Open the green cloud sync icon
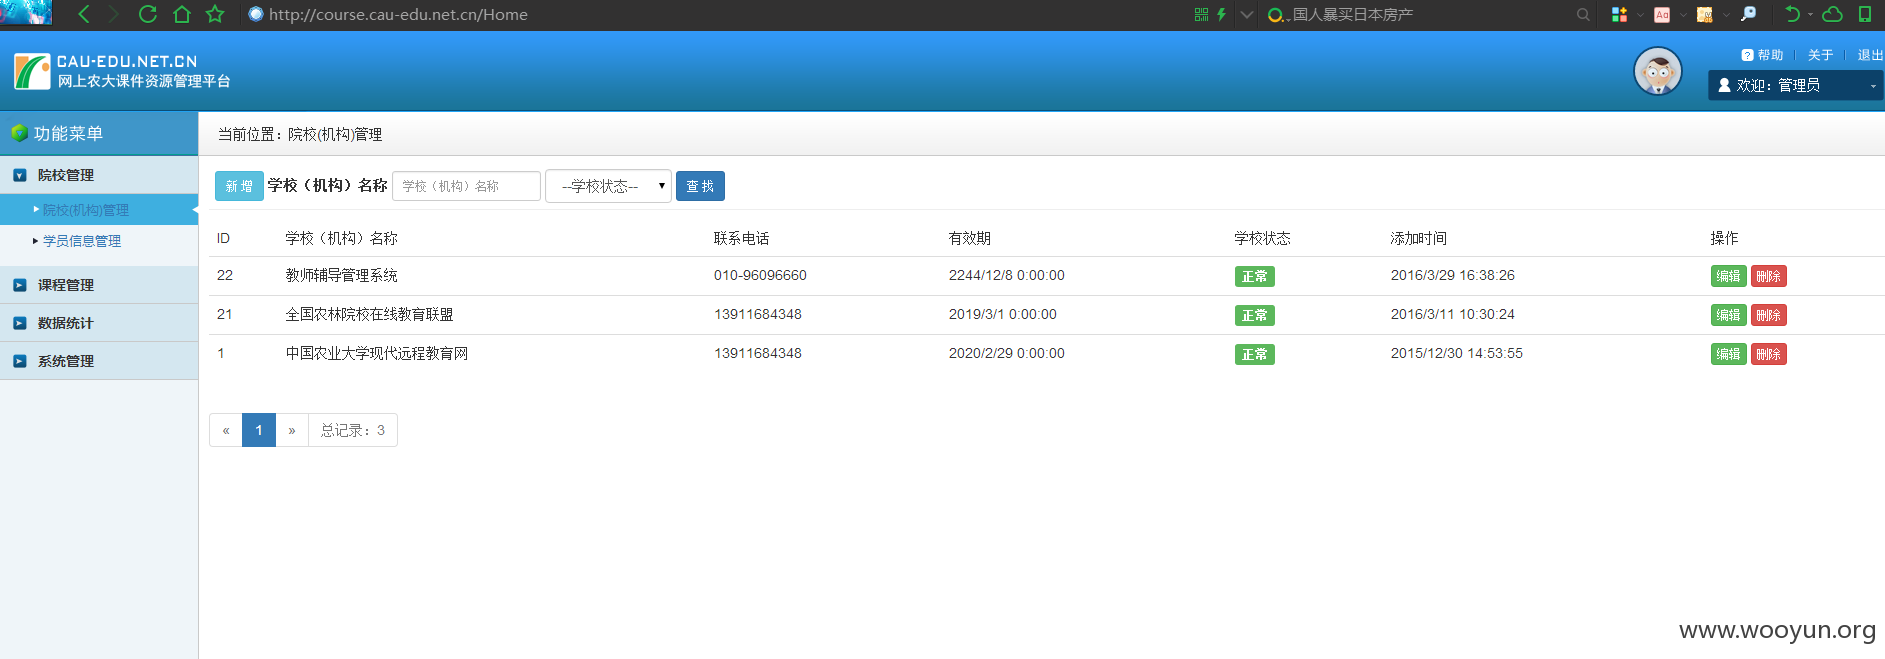Viewport: 1885px width, 659px height. (1833, 14)
